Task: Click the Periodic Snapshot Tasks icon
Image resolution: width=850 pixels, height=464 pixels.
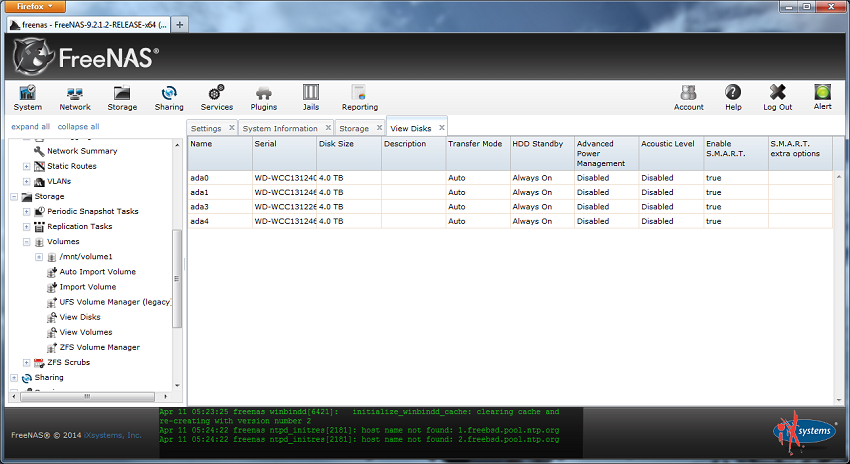Action: tap(39, 211)
